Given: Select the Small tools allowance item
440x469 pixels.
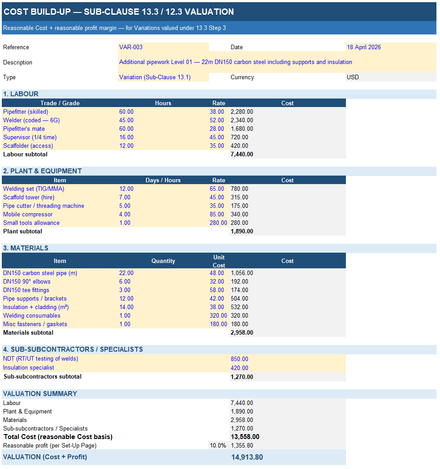Looking at the screenshot, I should [x=31, y=223].
